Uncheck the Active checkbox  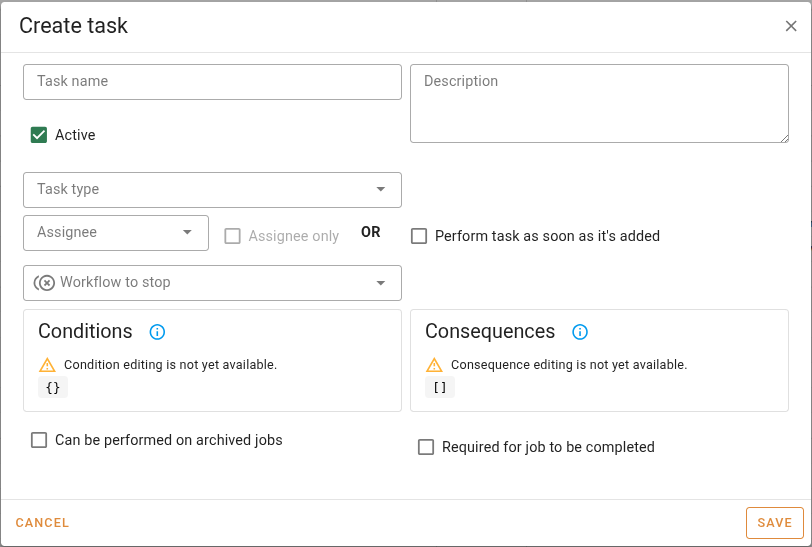point(39,135)
